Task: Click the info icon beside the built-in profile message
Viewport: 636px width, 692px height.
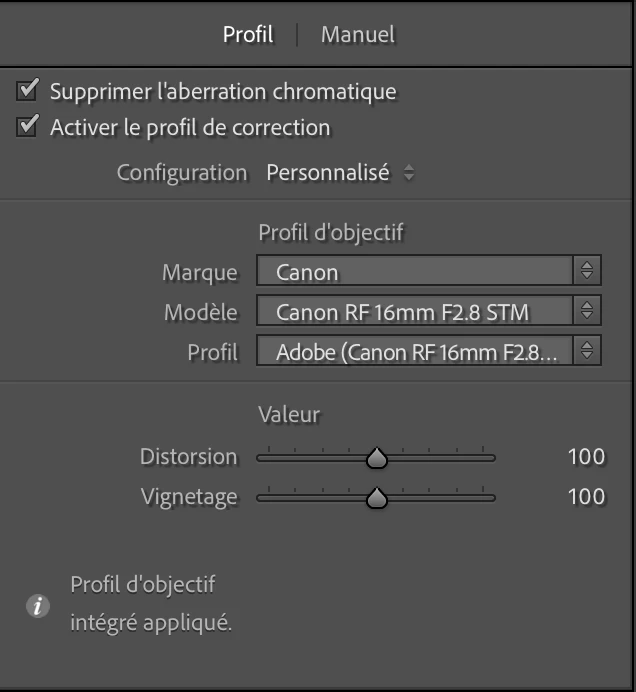Action: [38, 606]
